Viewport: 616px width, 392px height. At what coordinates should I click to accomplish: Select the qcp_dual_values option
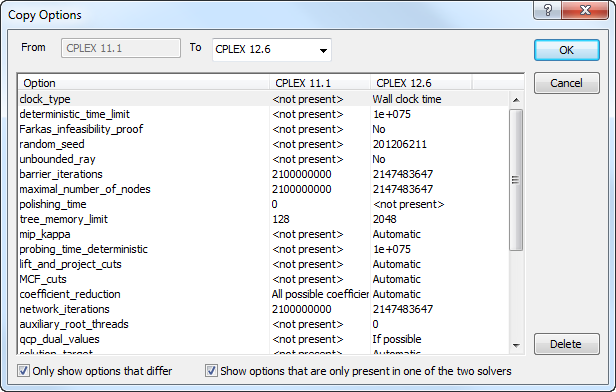(x=263, y=339)
